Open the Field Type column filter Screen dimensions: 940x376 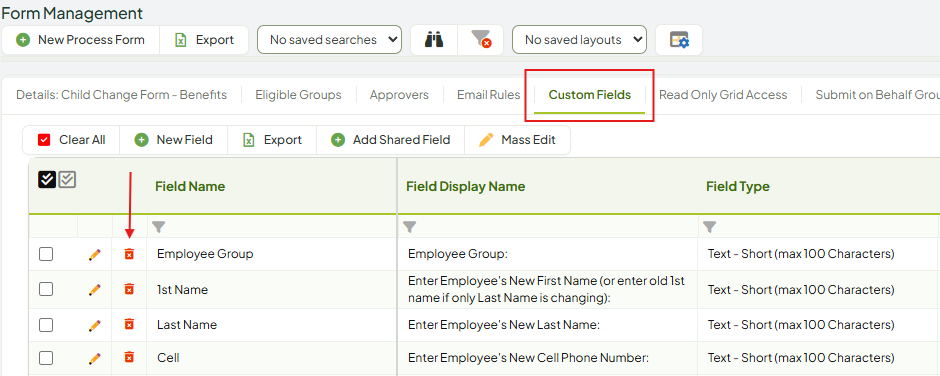tap(709, 227)
